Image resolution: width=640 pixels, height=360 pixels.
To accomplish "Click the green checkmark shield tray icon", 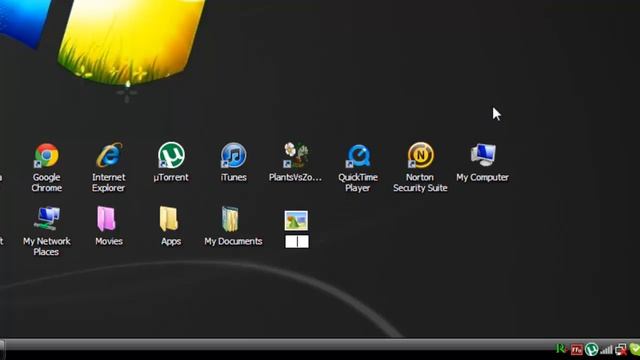I will click(635, 349).
